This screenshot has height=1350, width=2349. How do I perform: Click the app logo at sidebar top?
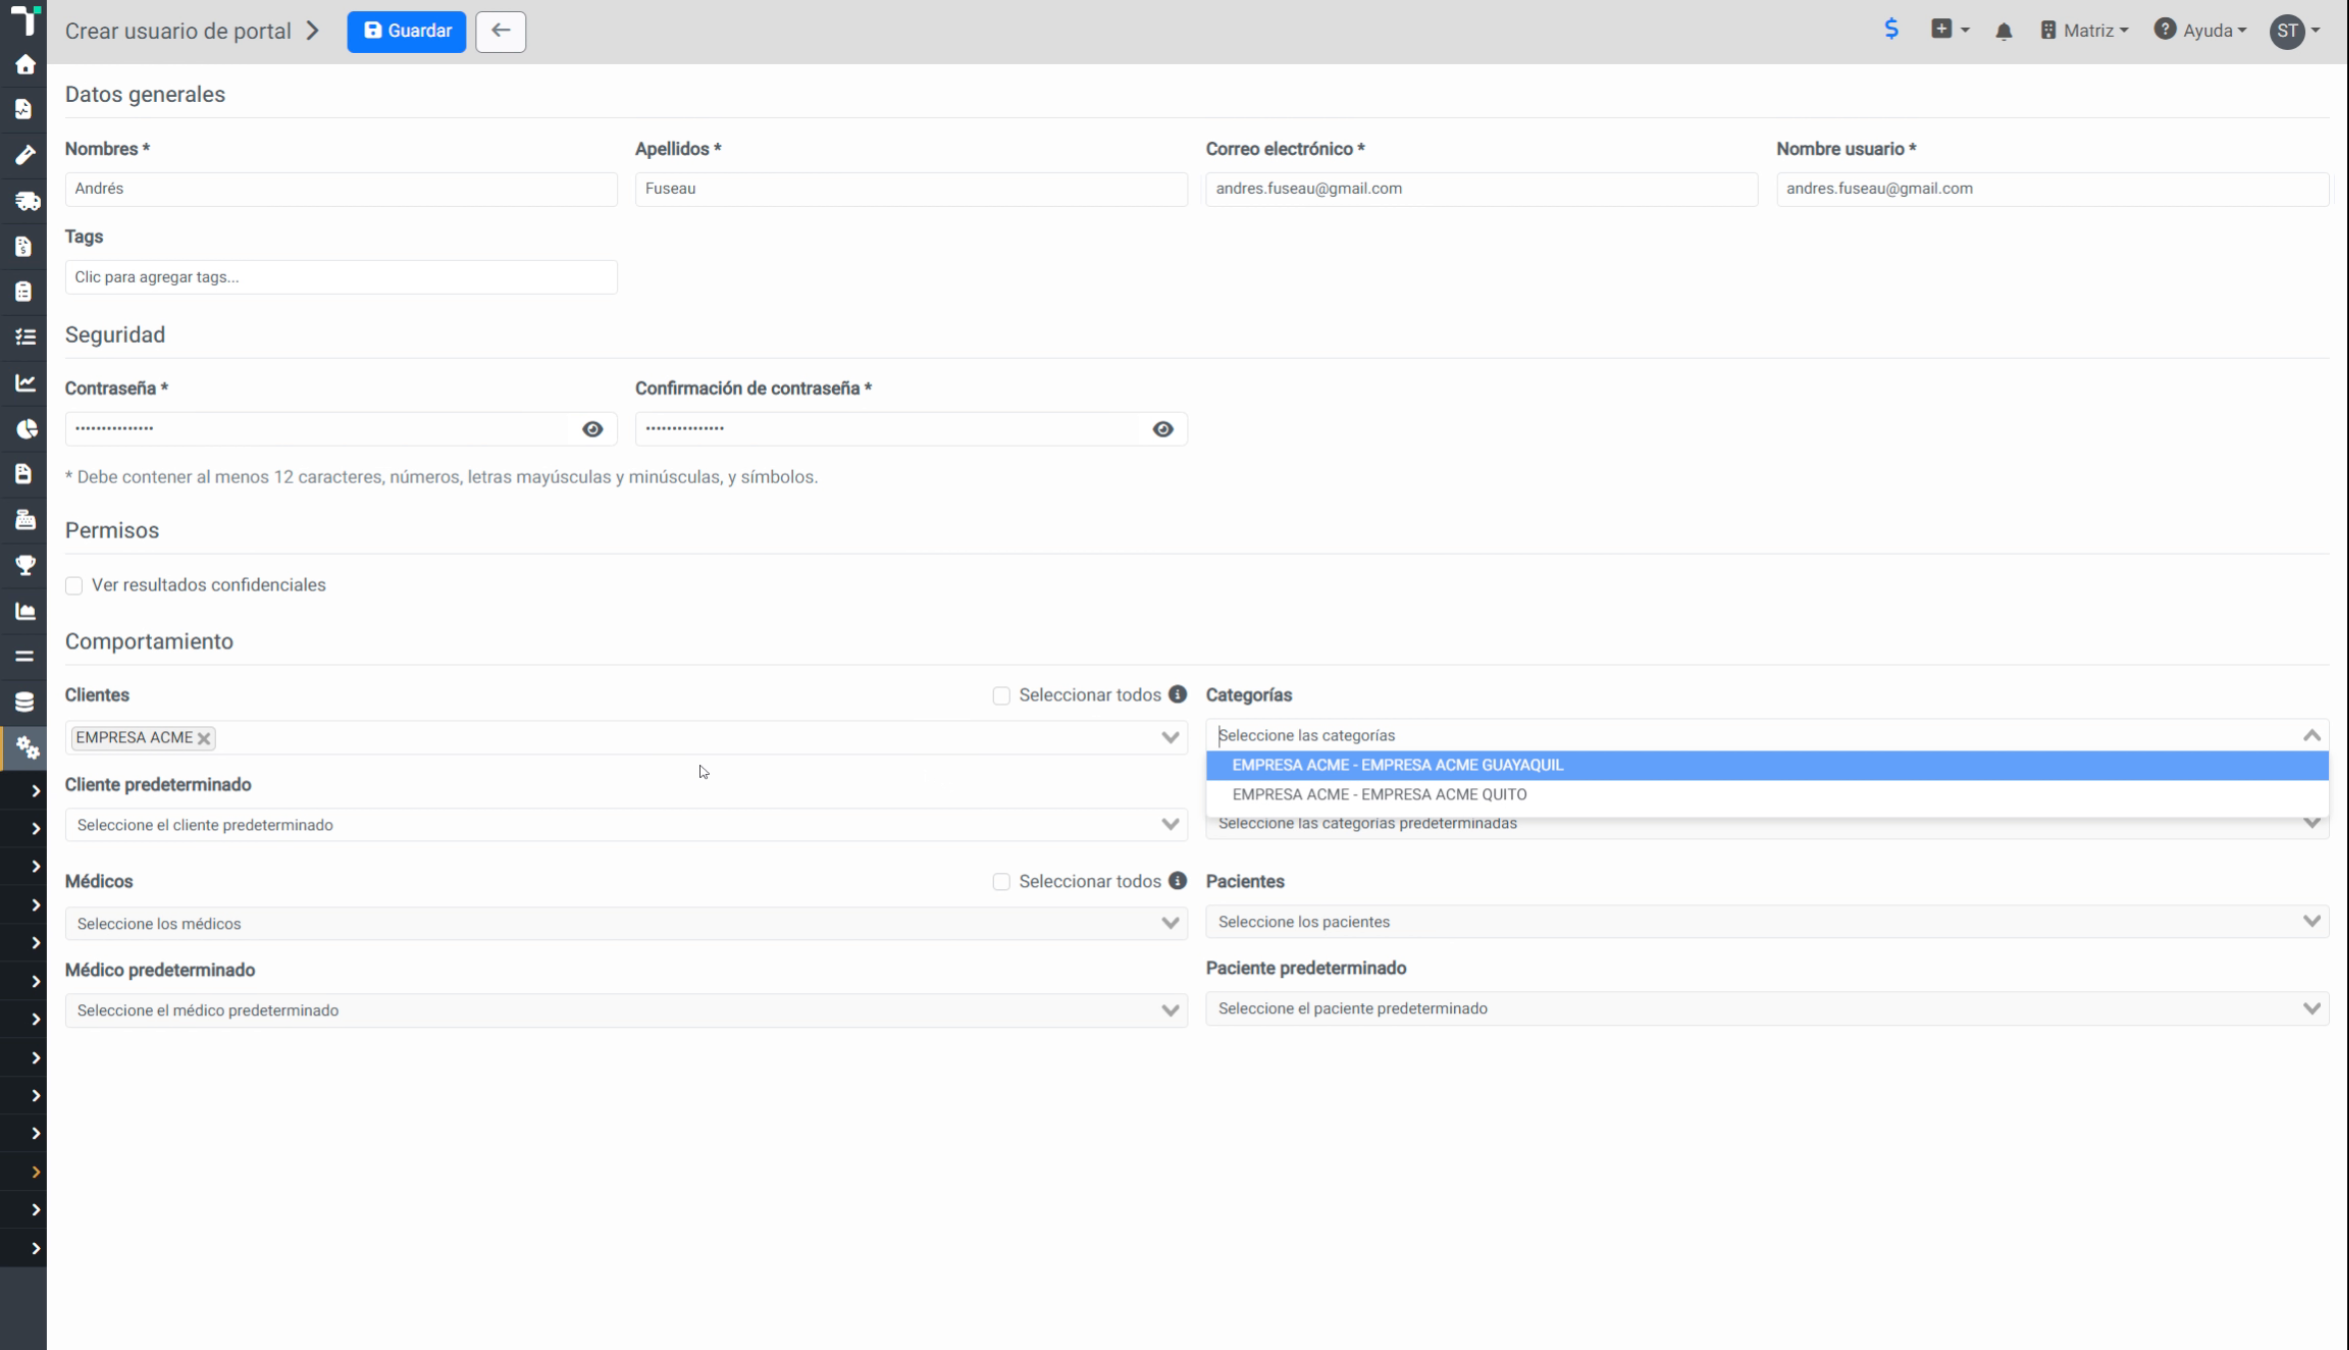pos(24,19)
